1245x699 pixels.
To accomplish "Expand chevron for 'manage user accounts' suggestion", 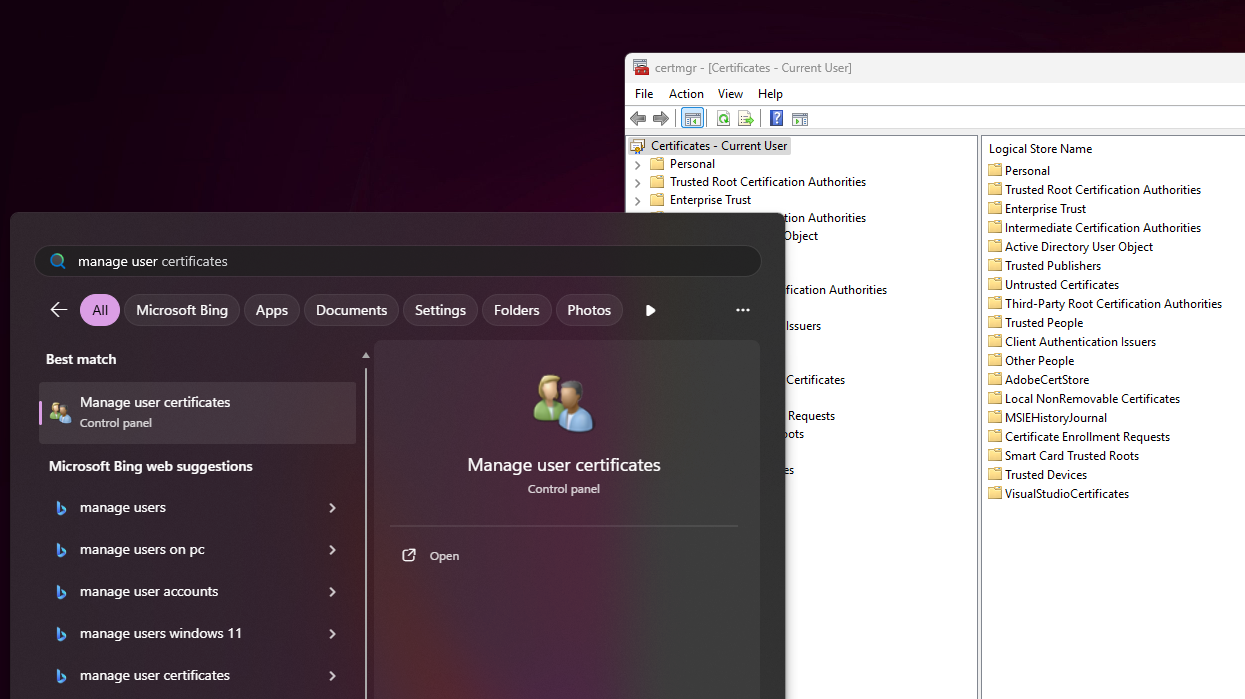I will coord(332,592).
